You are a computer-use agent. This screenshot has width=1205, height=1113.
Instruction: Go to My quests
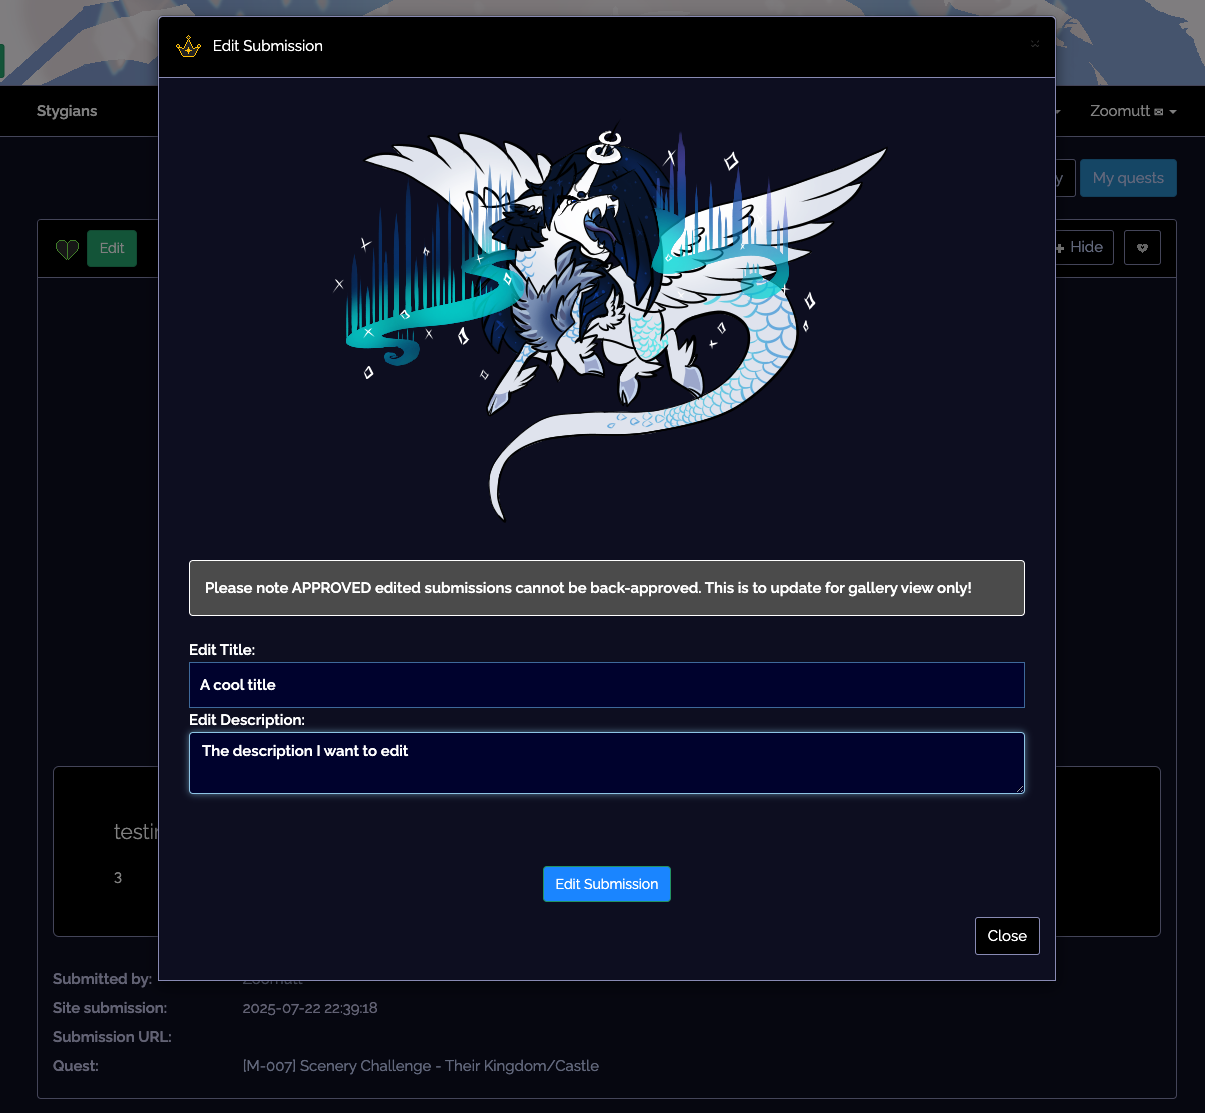[x=1127, y=178]
